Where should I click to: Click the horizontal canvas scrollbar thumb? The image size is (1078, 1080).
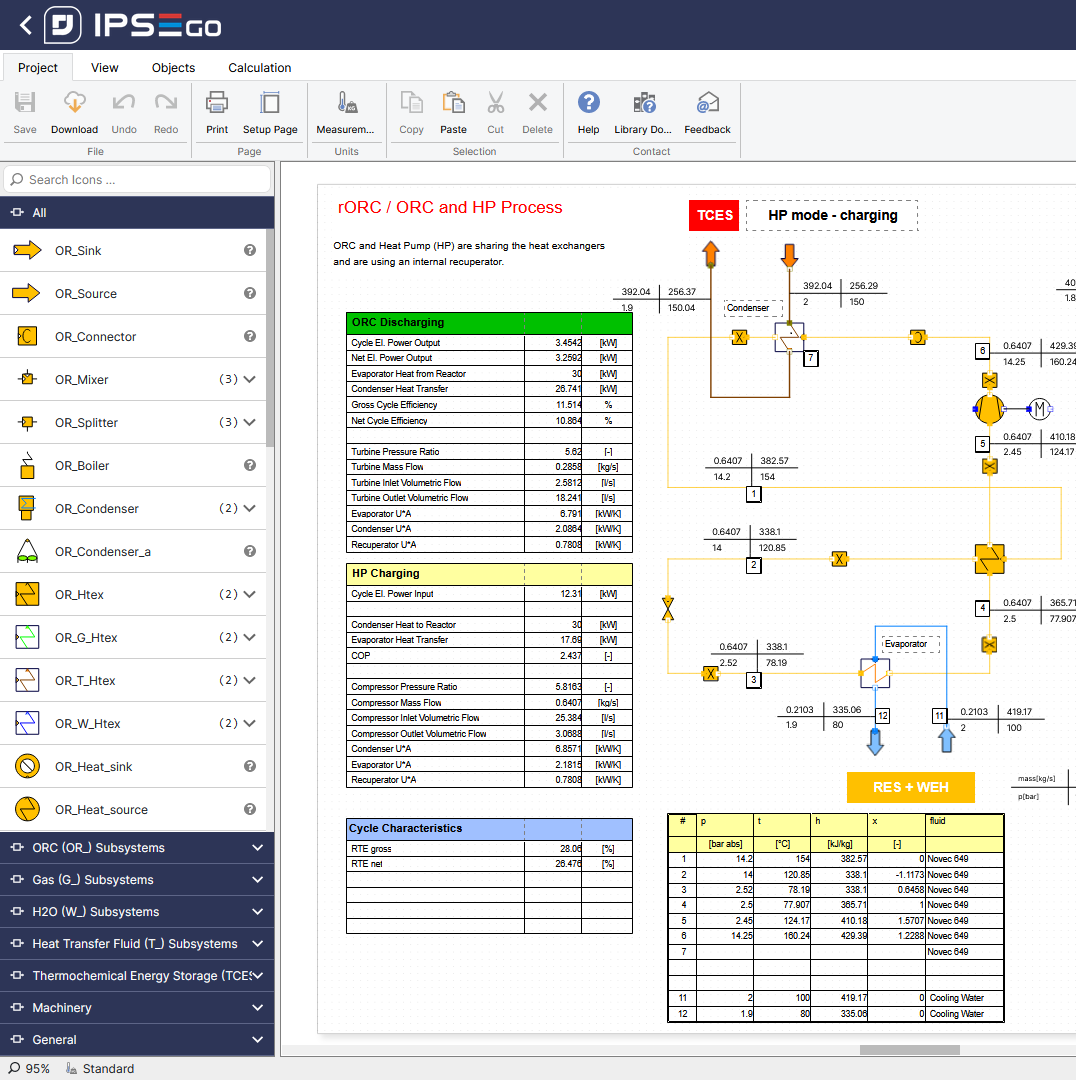[x=909, y=1050]
